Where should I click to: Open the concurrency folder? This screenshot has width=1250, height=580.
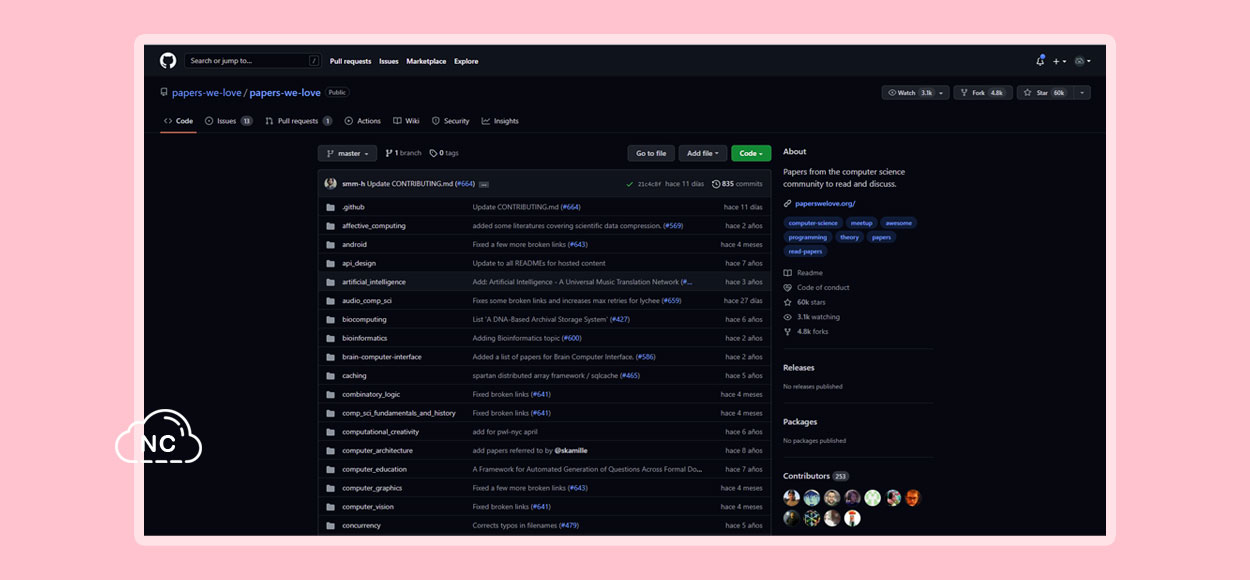(361, 525)
